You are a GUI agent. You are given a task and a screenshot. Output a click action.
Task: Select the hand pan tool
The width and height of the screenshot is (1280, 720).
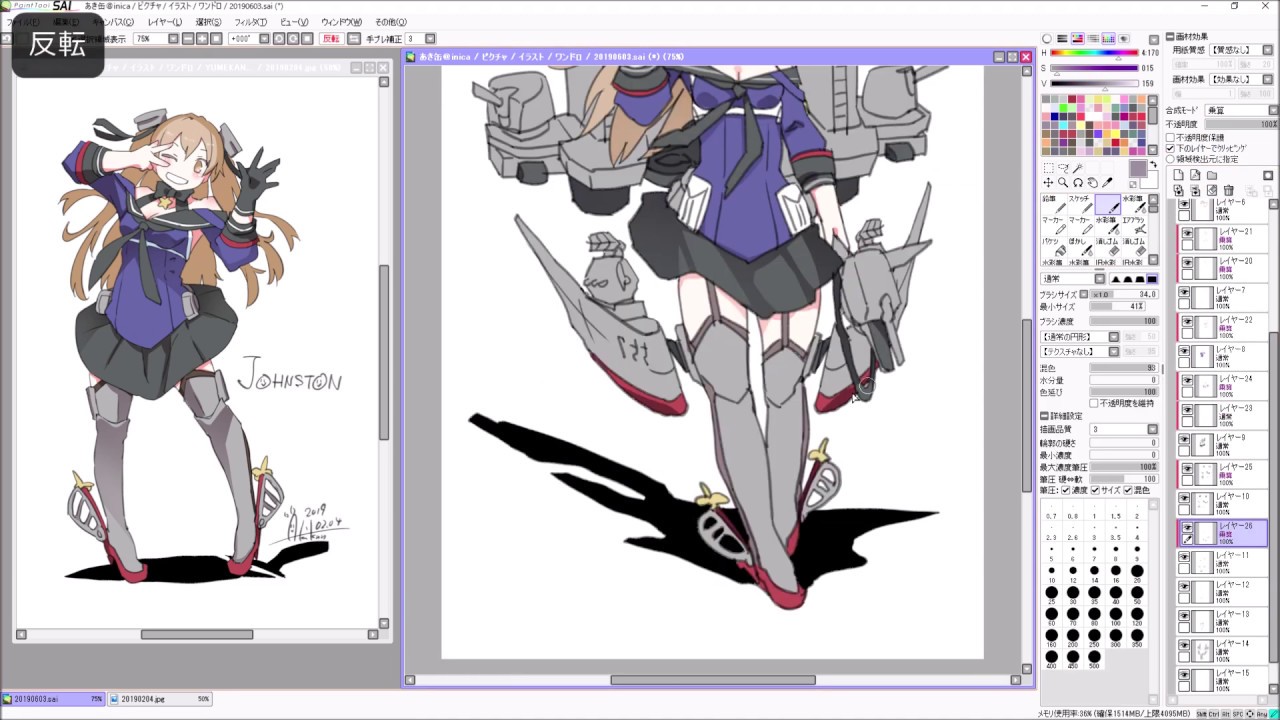[x=1092, y=183]
